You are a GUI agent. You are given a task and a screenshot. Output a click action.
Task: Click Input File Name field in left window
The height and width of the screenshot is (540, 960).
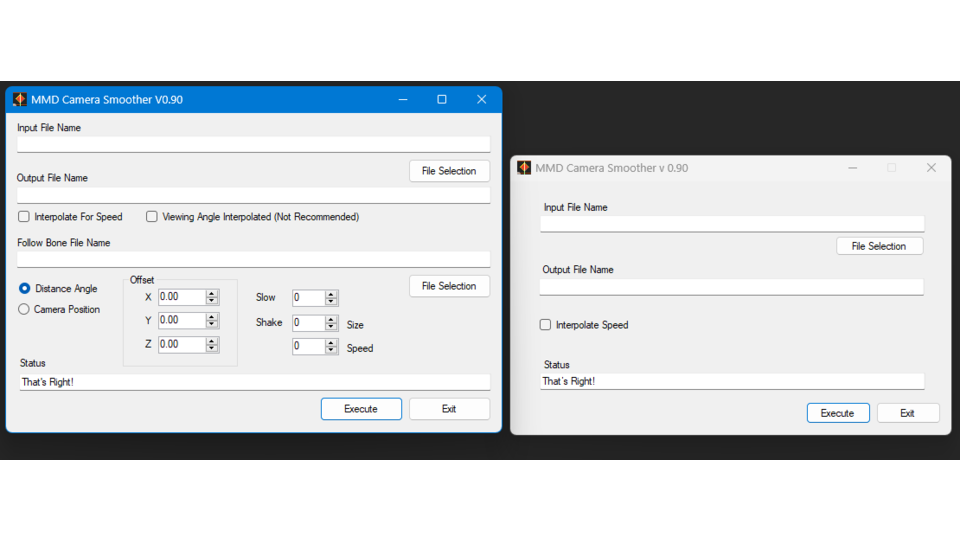(253, 144)
